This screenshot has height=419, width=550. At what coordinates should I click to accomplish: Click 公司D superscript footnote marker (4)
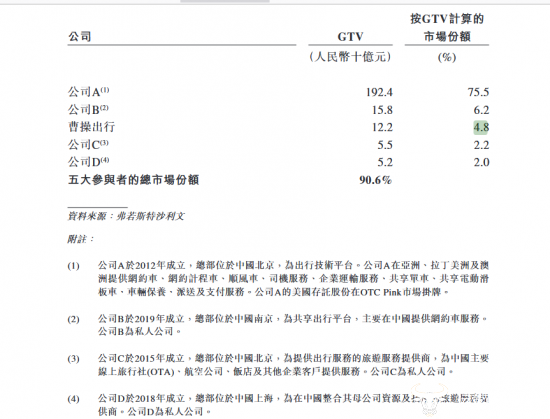click(105, 160)
